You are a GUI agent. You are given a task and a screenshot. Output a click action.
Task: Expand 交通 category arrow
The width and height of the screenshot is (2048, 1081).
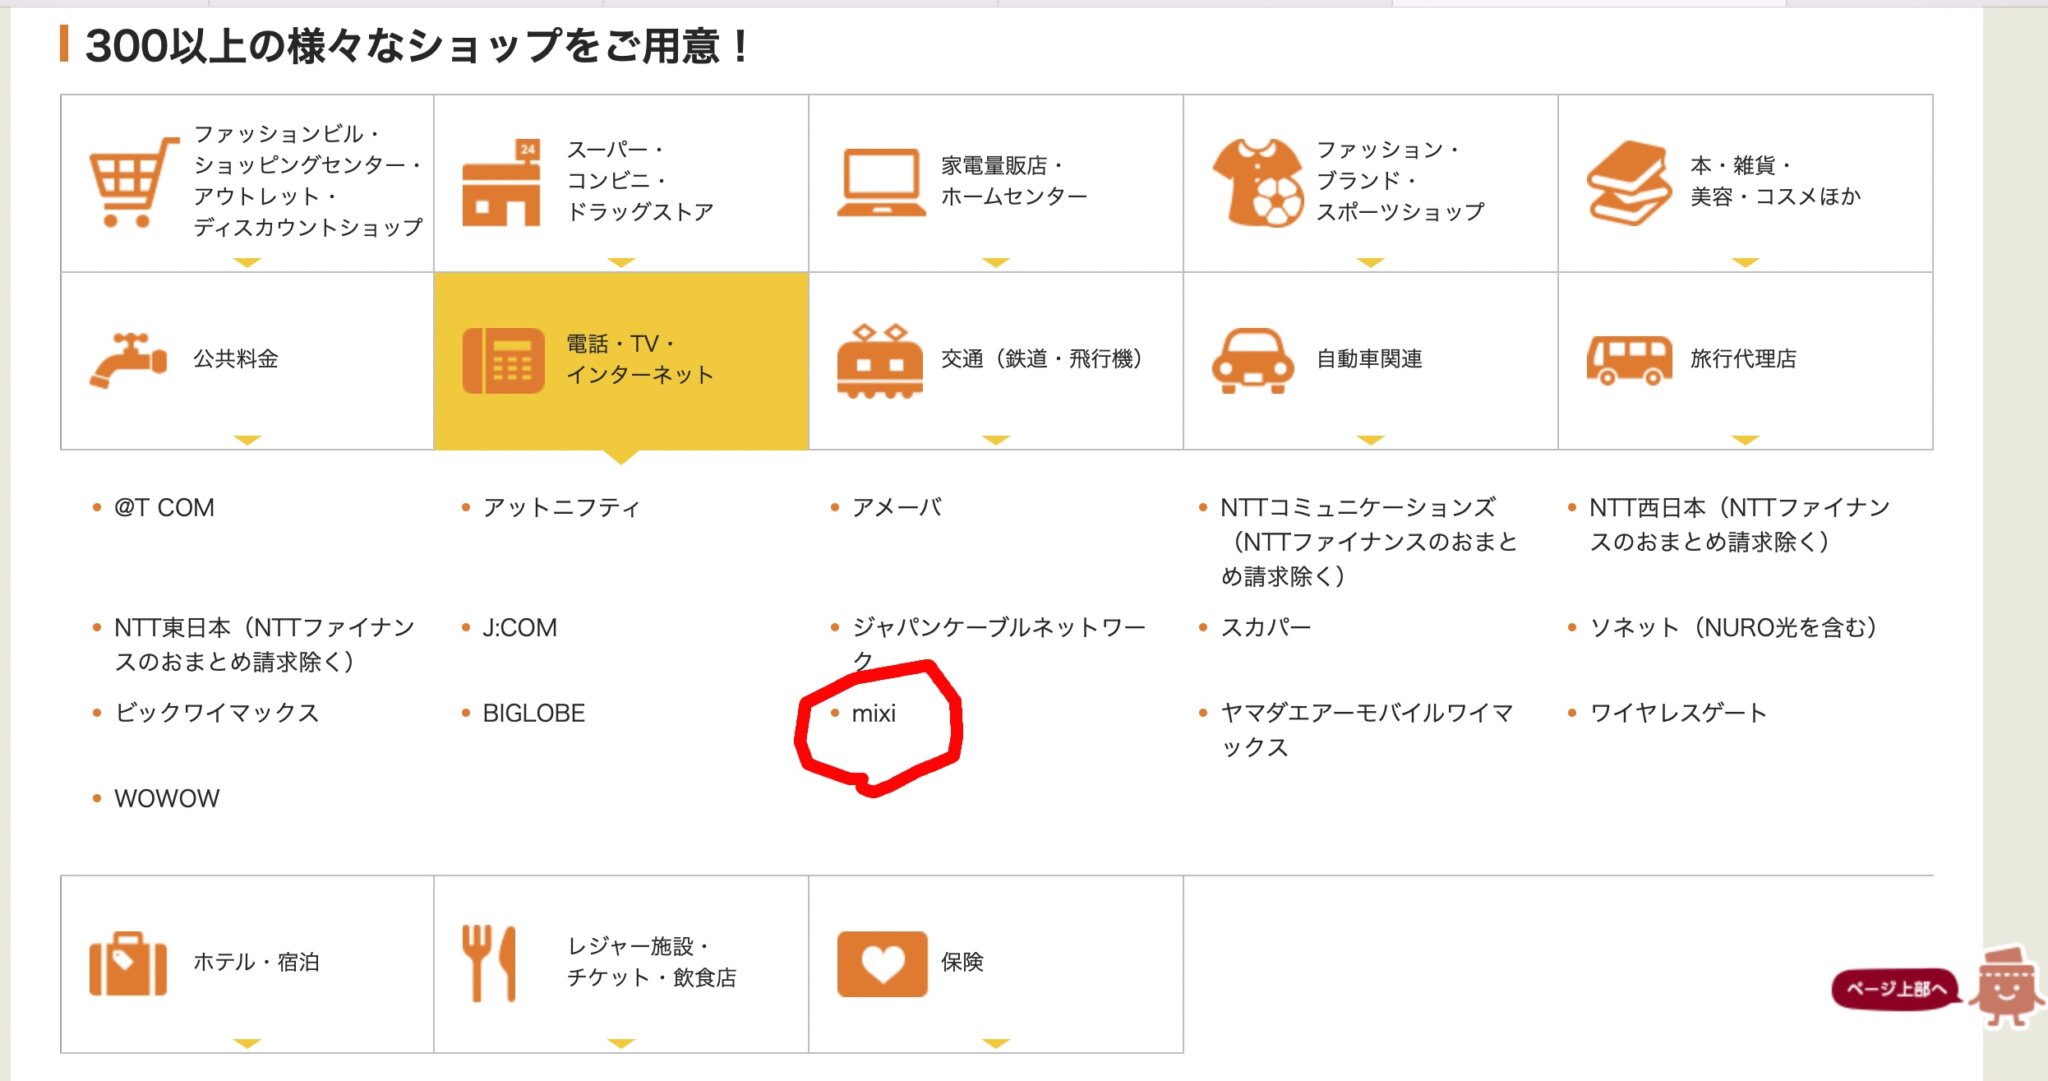996,440
